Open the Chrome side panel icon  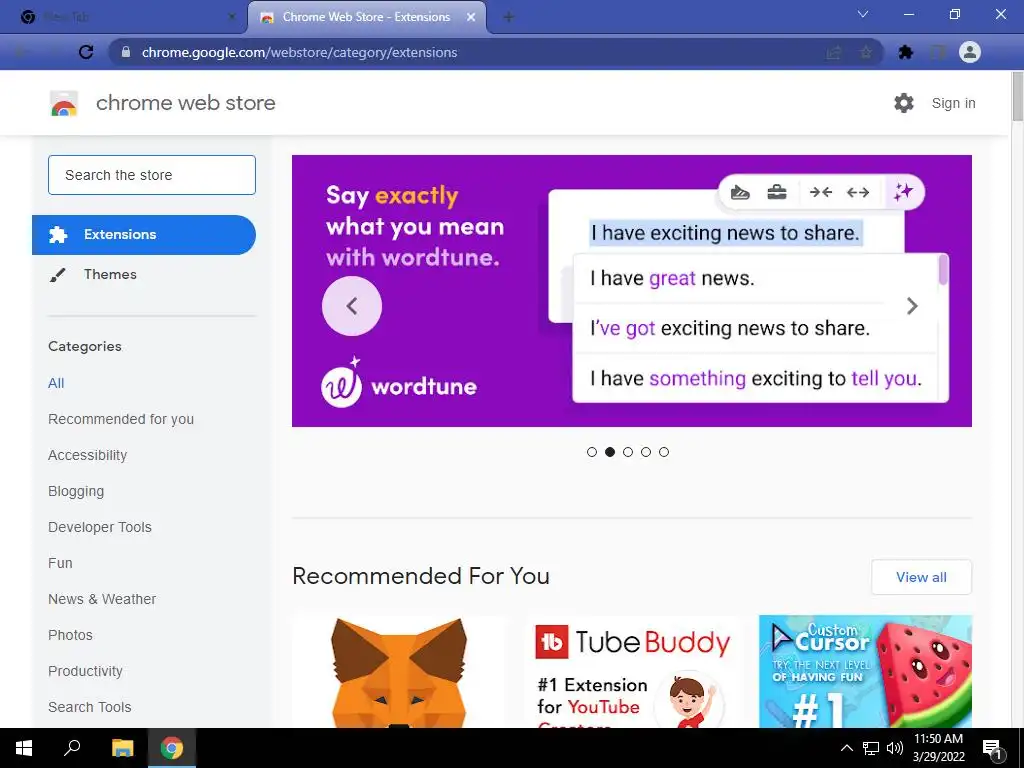pyautogui.click(x=938, y=52)
